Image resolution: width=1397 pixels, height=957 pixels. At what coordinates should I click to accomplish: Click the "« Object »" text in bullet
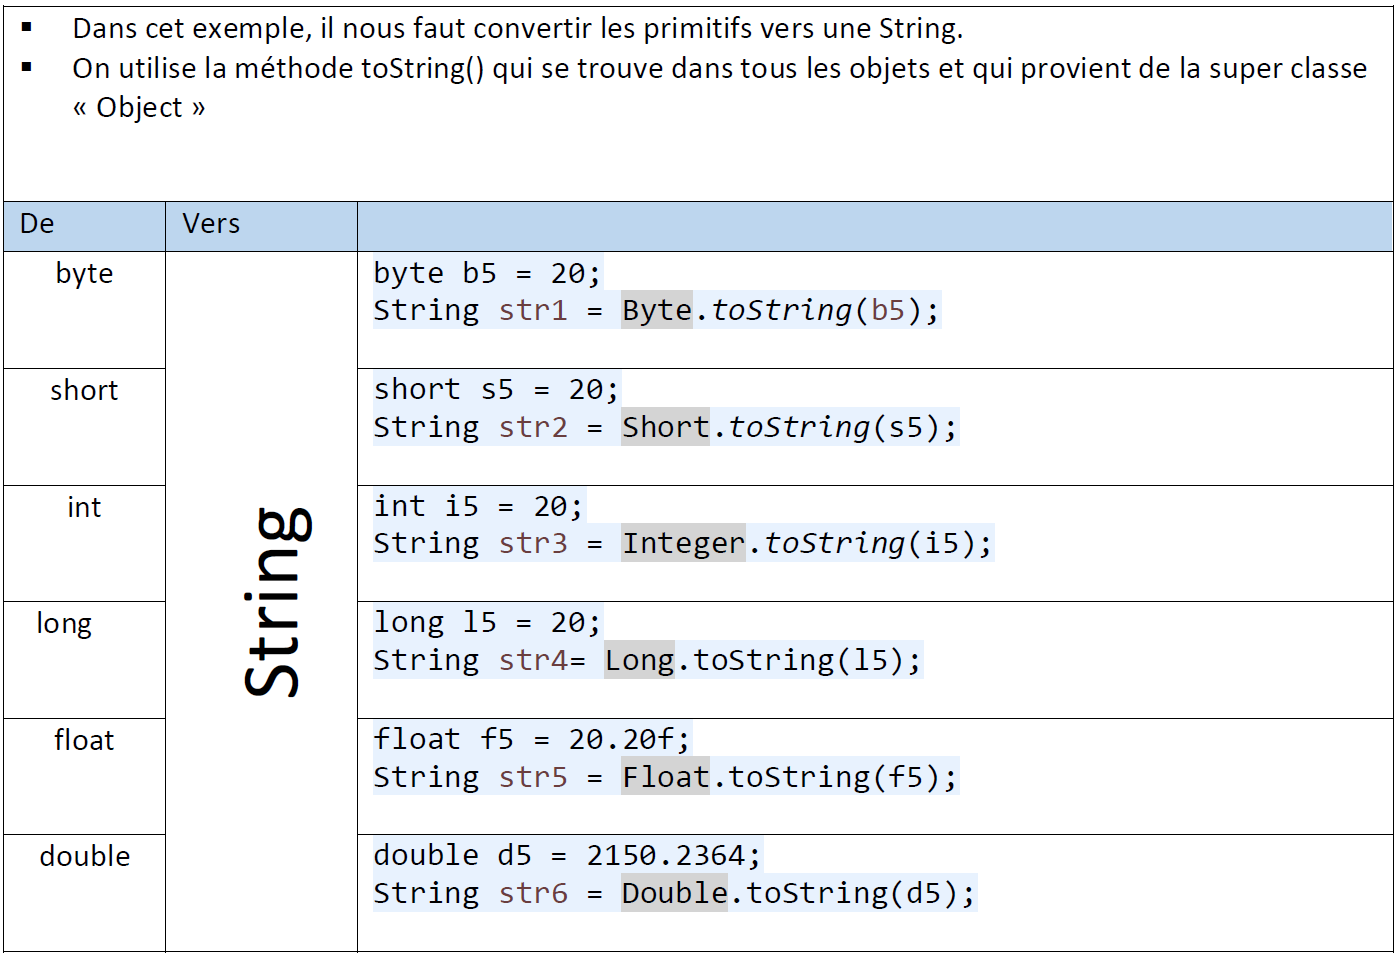click(x=139, y=108)
